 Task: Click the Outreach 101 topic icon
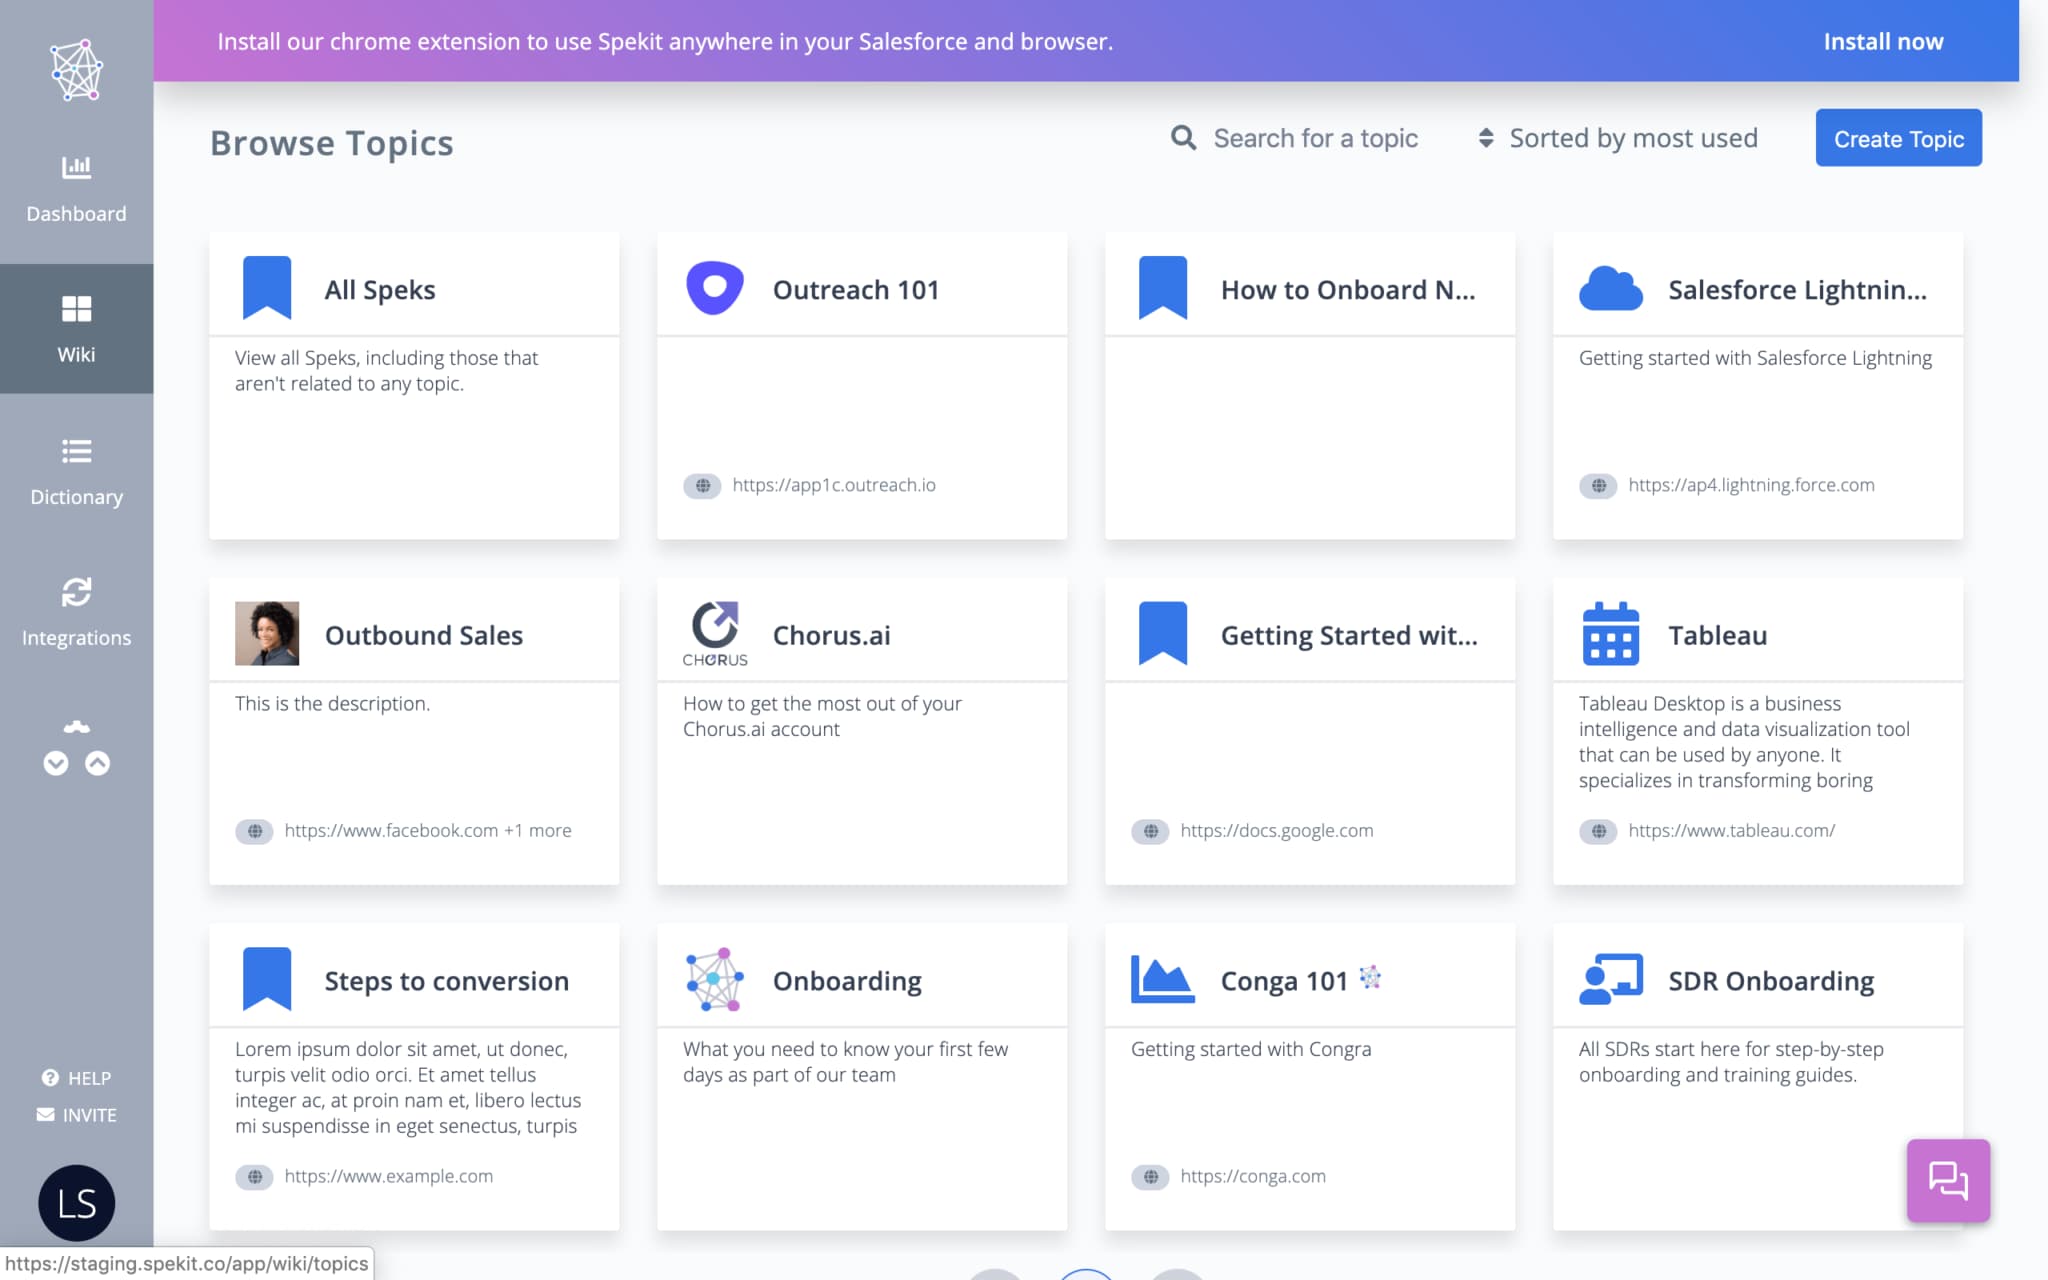point(714,288)
